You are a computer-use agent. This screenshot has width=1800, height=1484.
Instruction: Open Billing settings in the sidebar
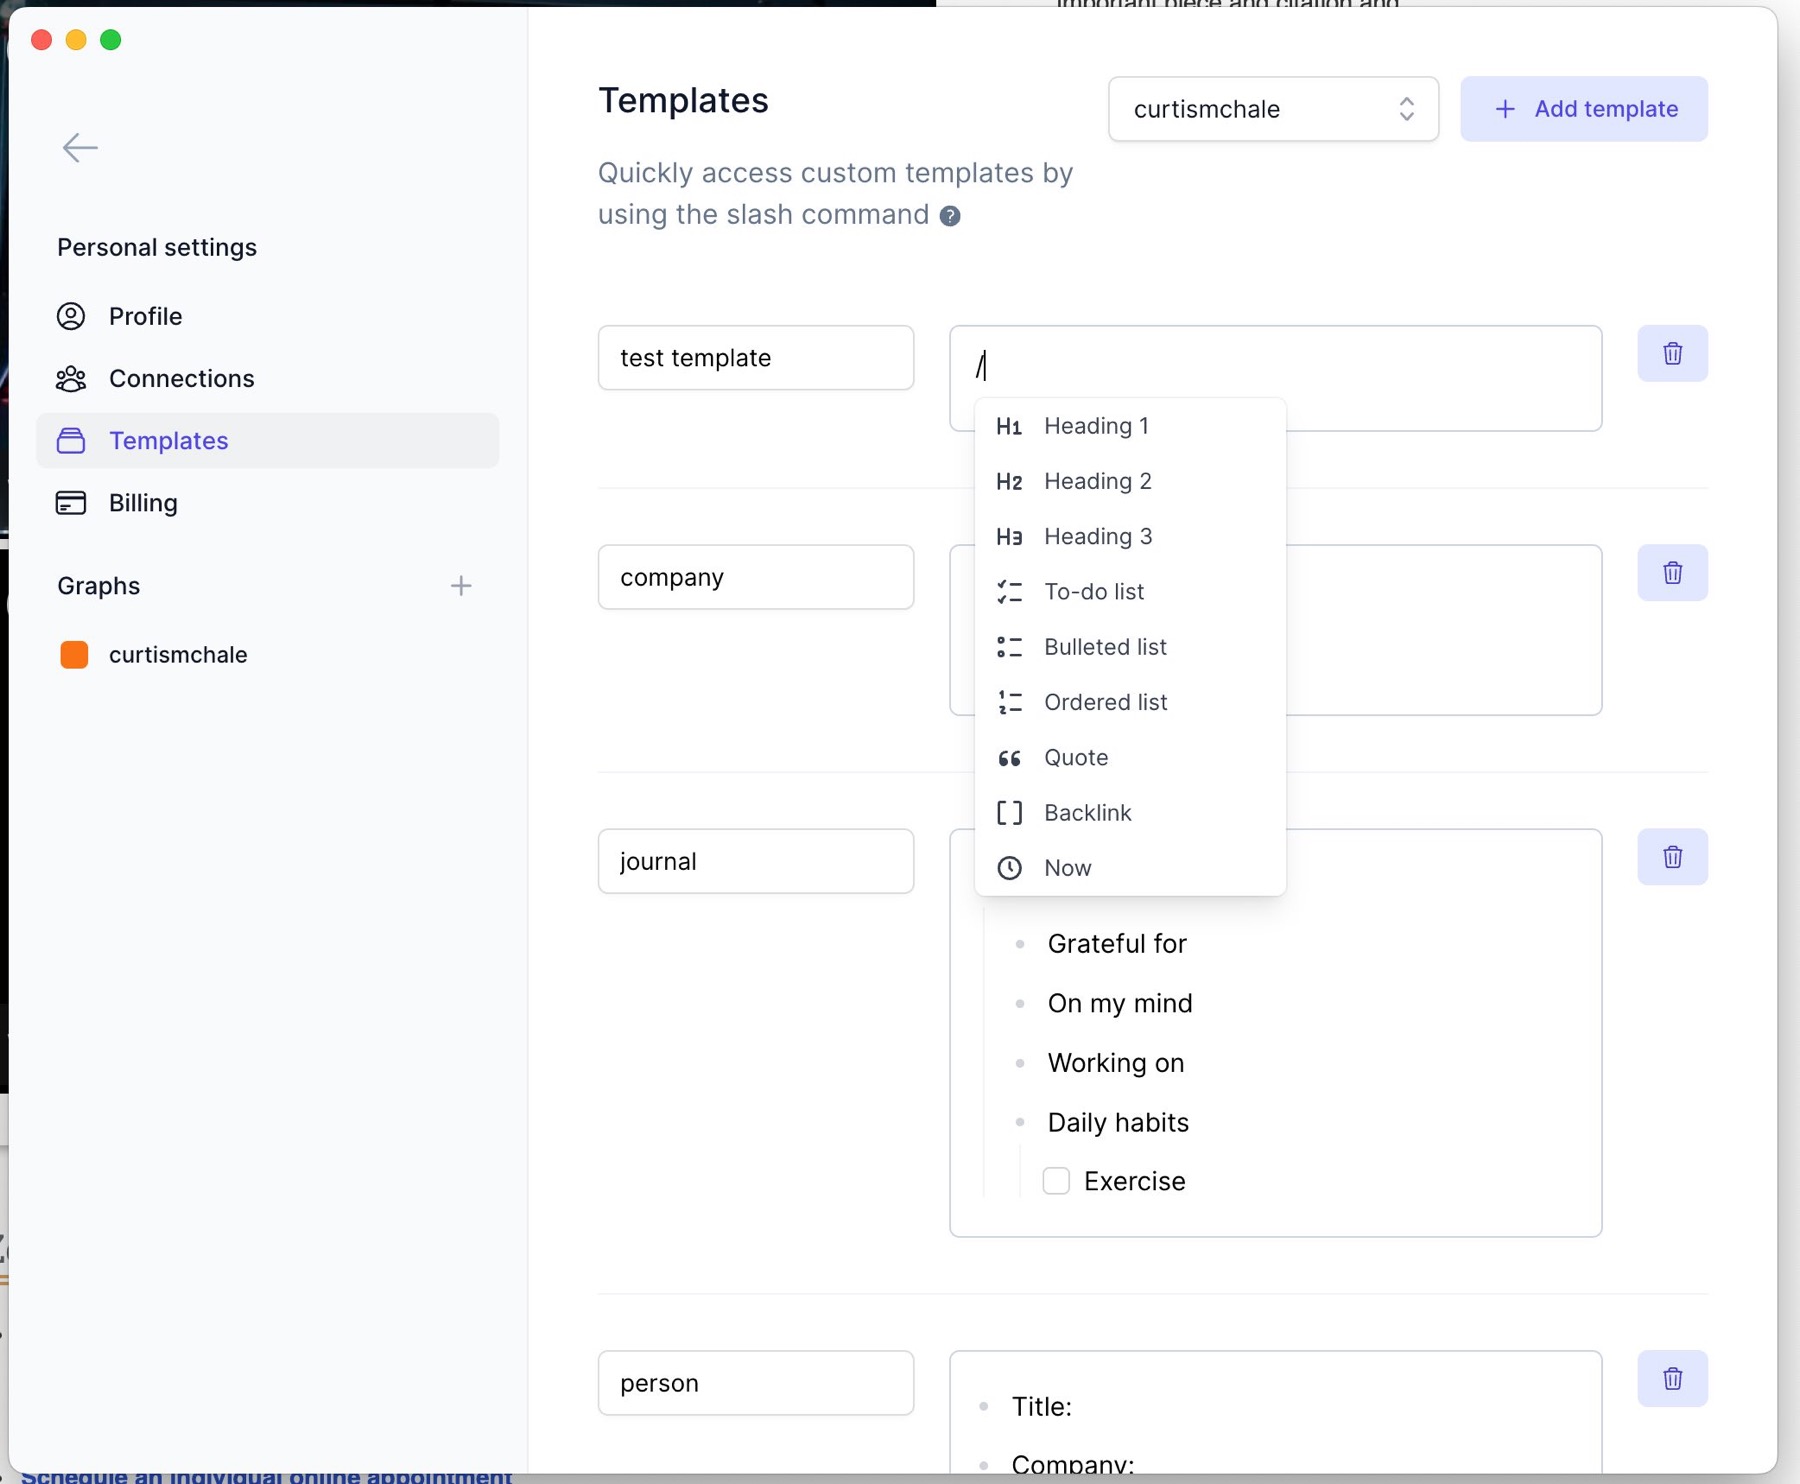click(x=143, y=503)
